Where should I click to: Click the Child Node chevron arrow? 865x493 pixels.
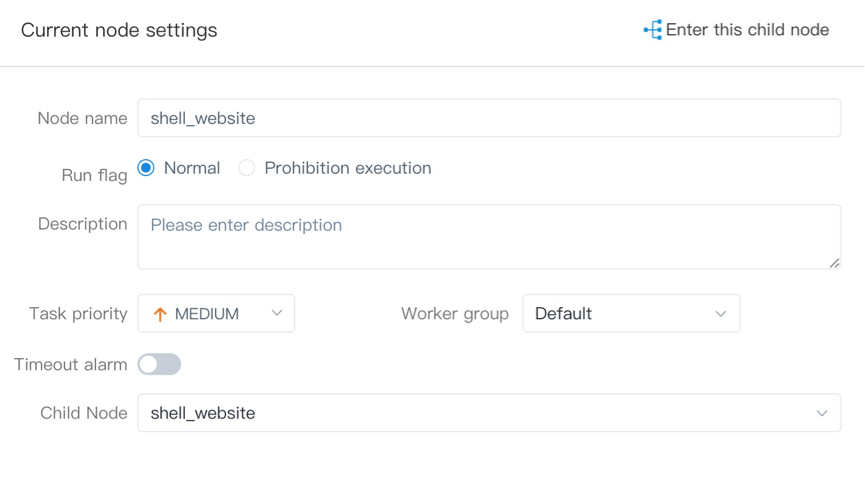coord(821,413)
